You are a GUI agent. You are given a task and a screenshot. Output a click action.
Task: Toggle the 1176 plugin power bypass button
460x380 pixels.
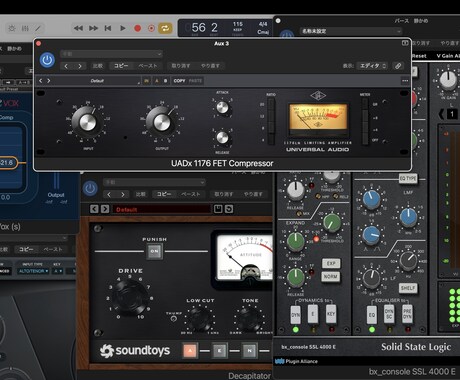(x=47, y=60)
